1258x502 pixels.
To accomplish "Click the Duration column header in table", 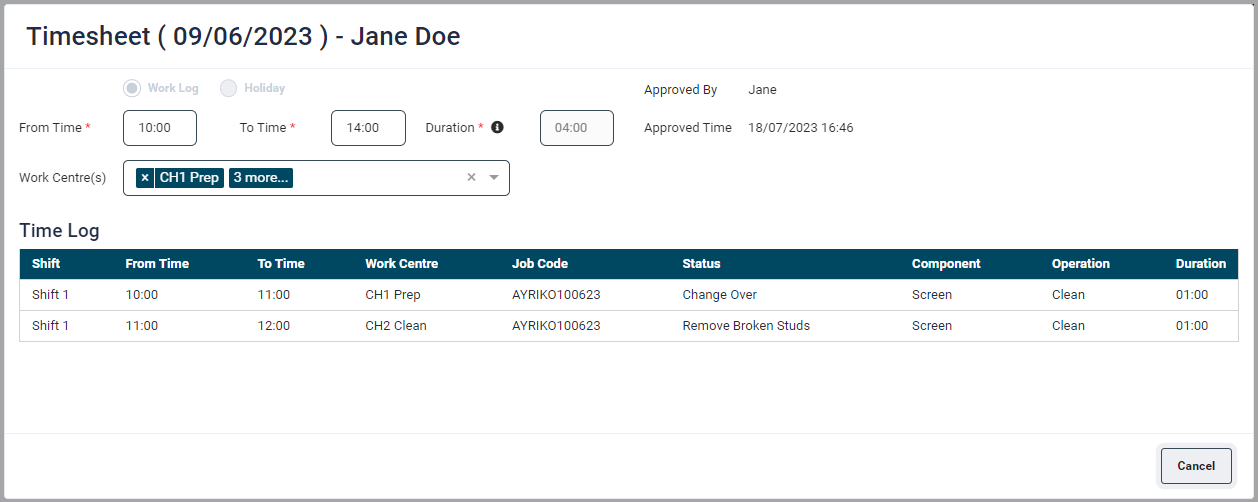I will click(x=1200, y=264).
